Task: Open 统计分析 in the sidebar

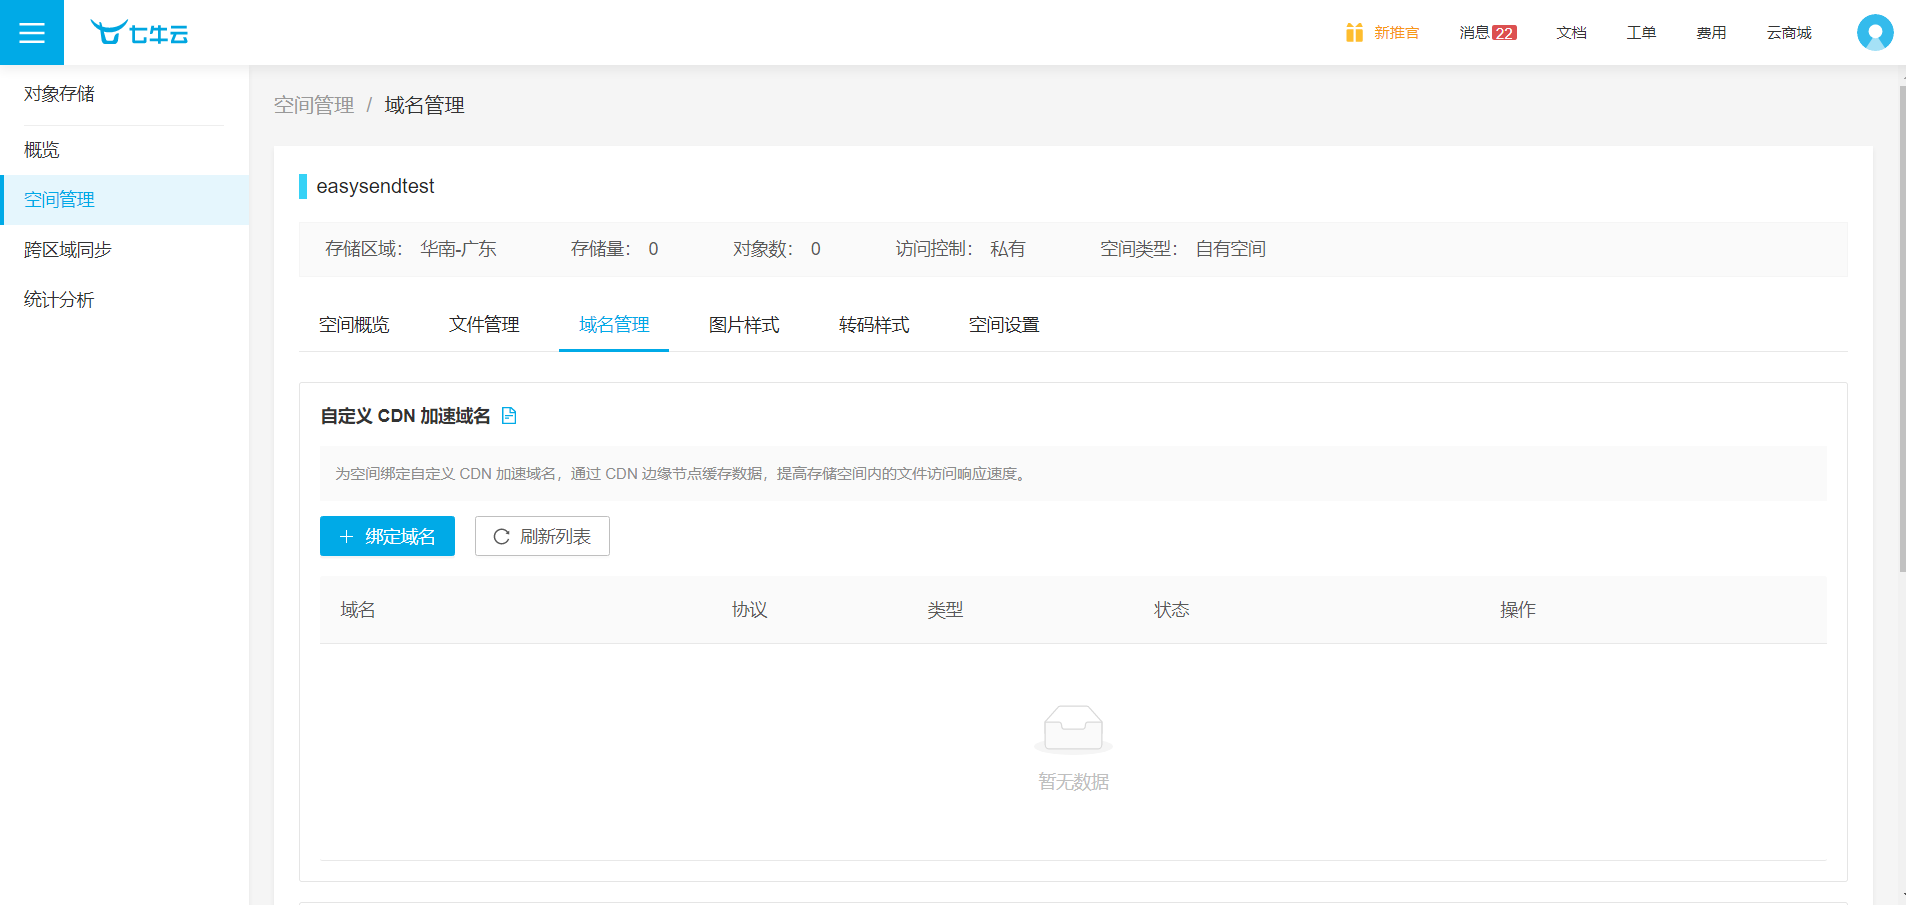Action: click(59, 300)
